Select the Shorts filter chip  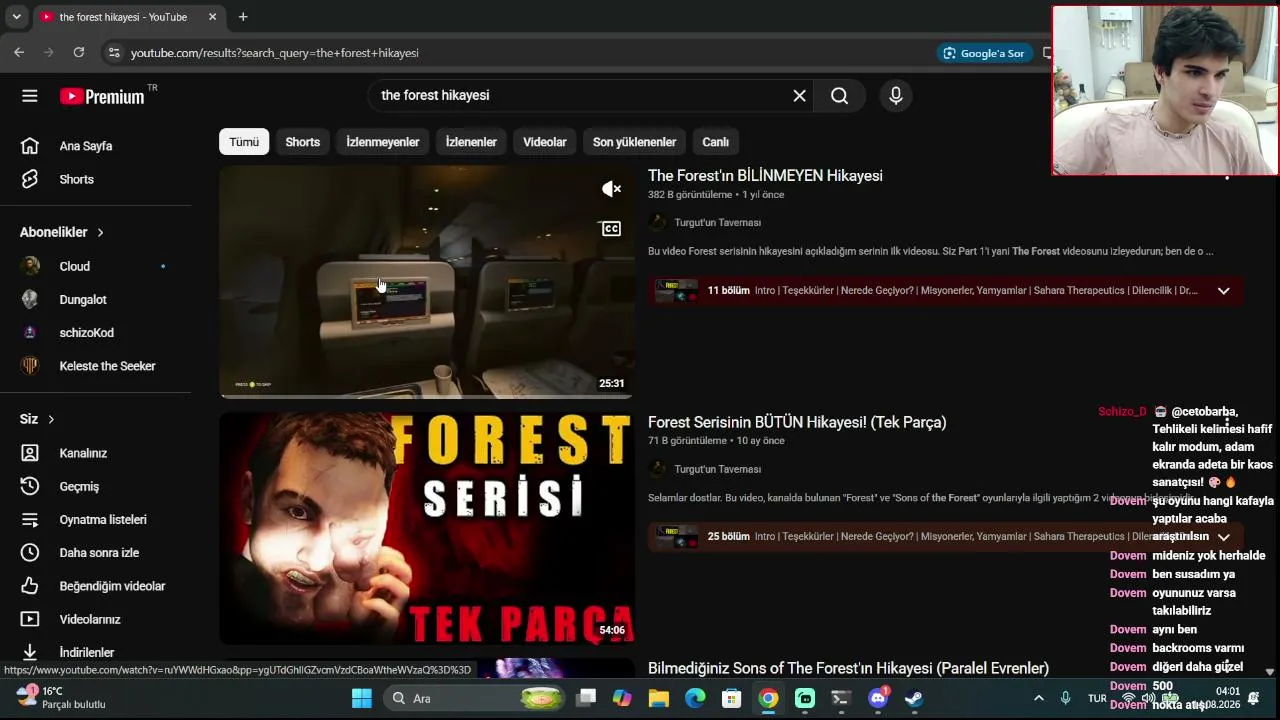303,142
